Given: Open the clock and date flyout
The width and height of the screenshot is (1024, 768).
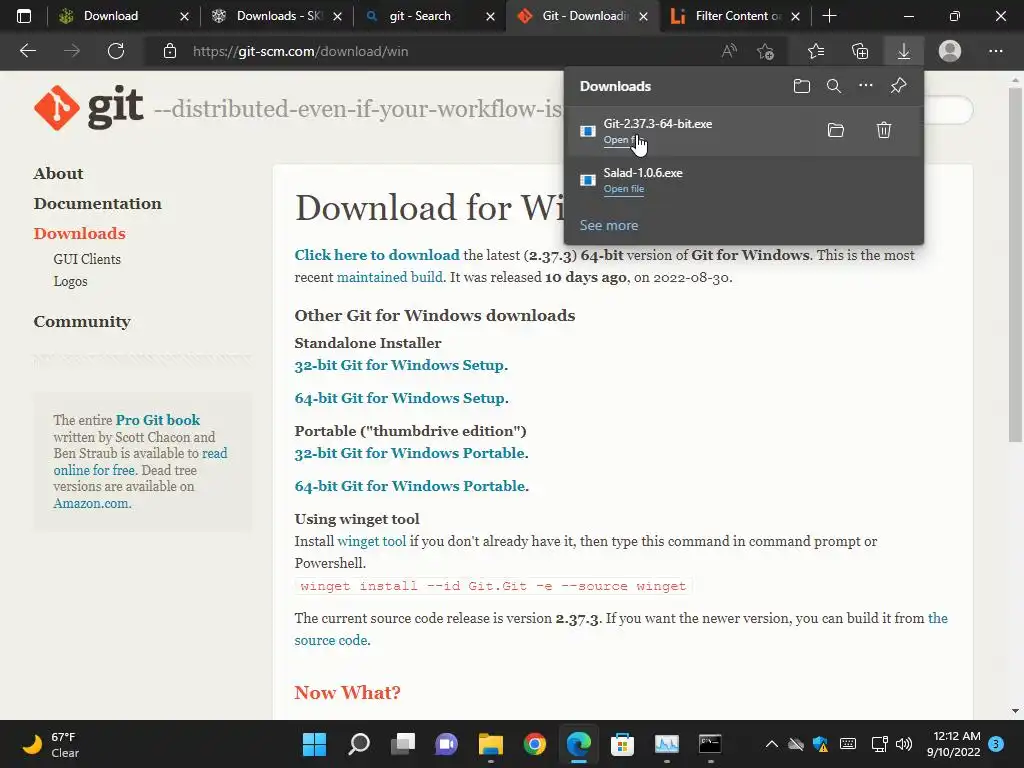Looking at the screenshot, I should (953, 744).
